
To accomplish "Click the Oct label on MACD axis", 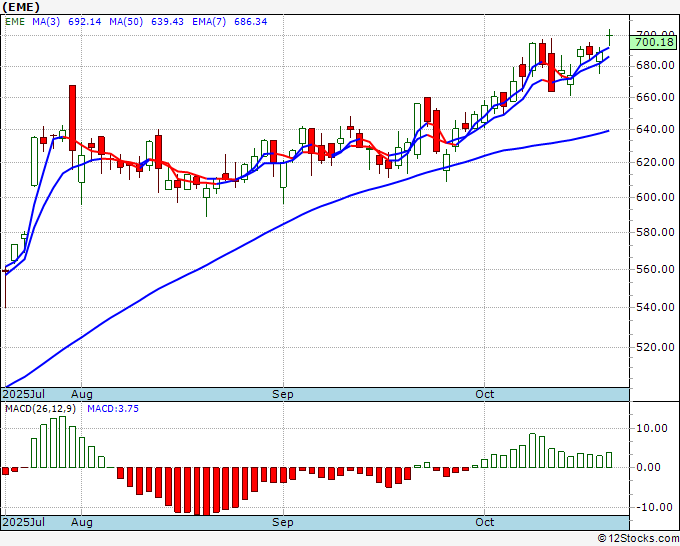I will pyautogui.click(x=484, y=522).
